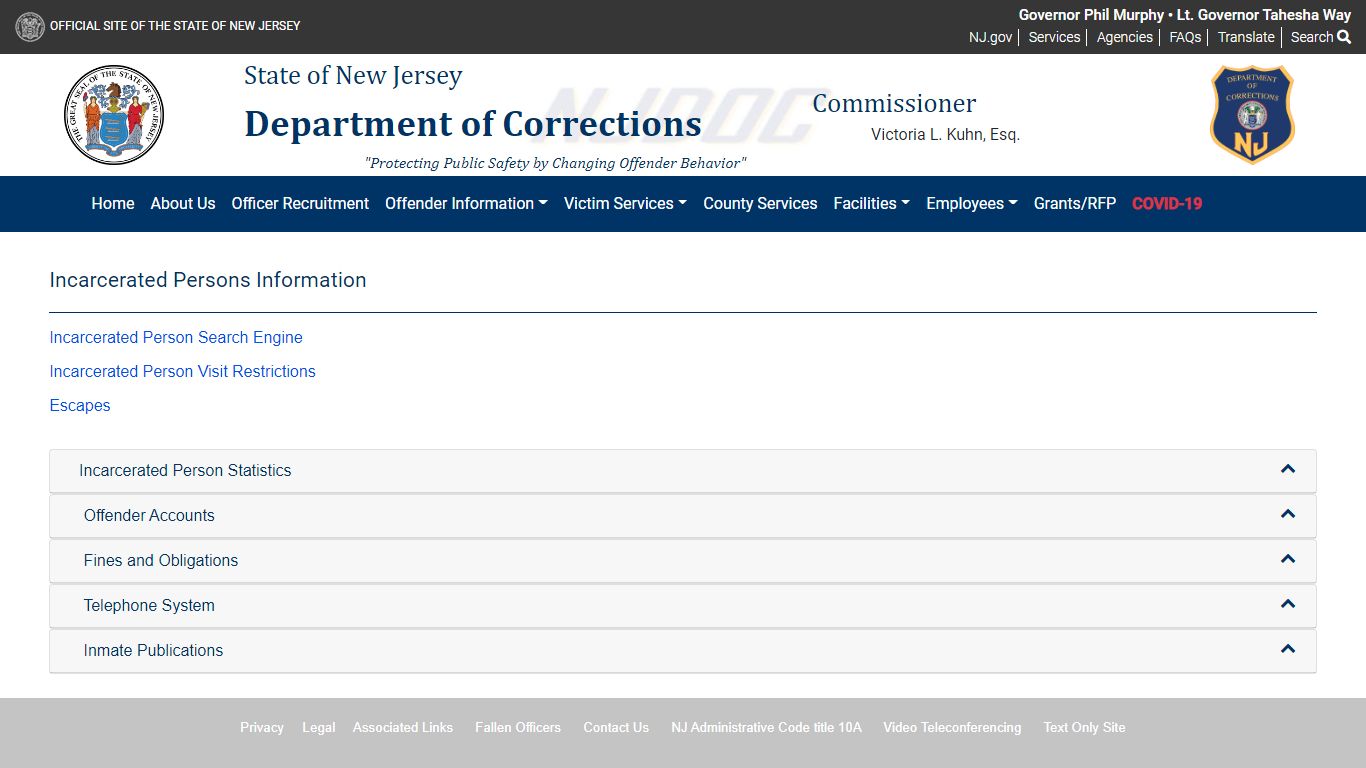Click the Search magnifier icon in top bar
1366x768 pixels.
point(1344,37)
